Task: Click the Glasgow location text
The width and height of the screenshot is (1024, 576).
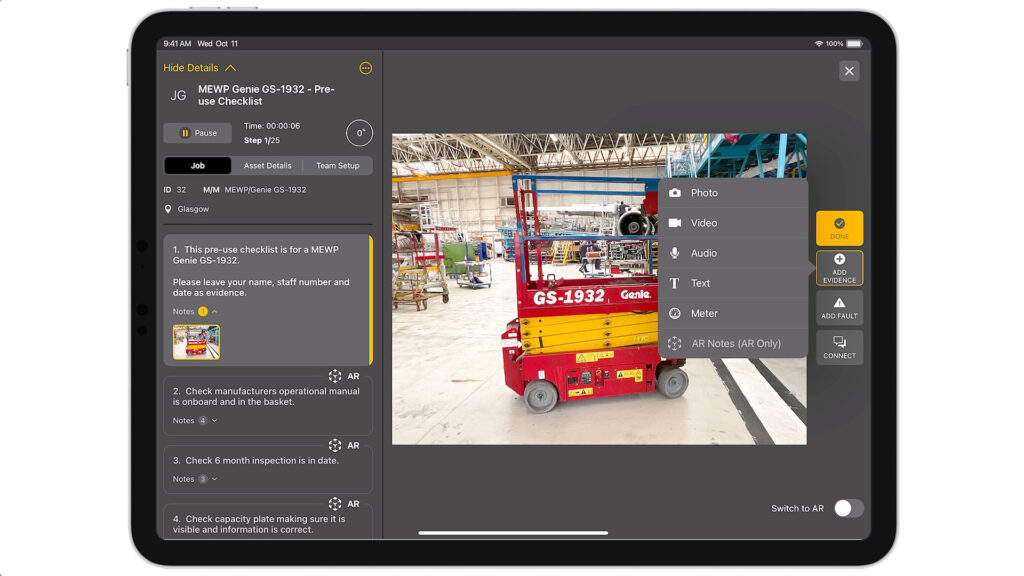Action: (193, 209)
